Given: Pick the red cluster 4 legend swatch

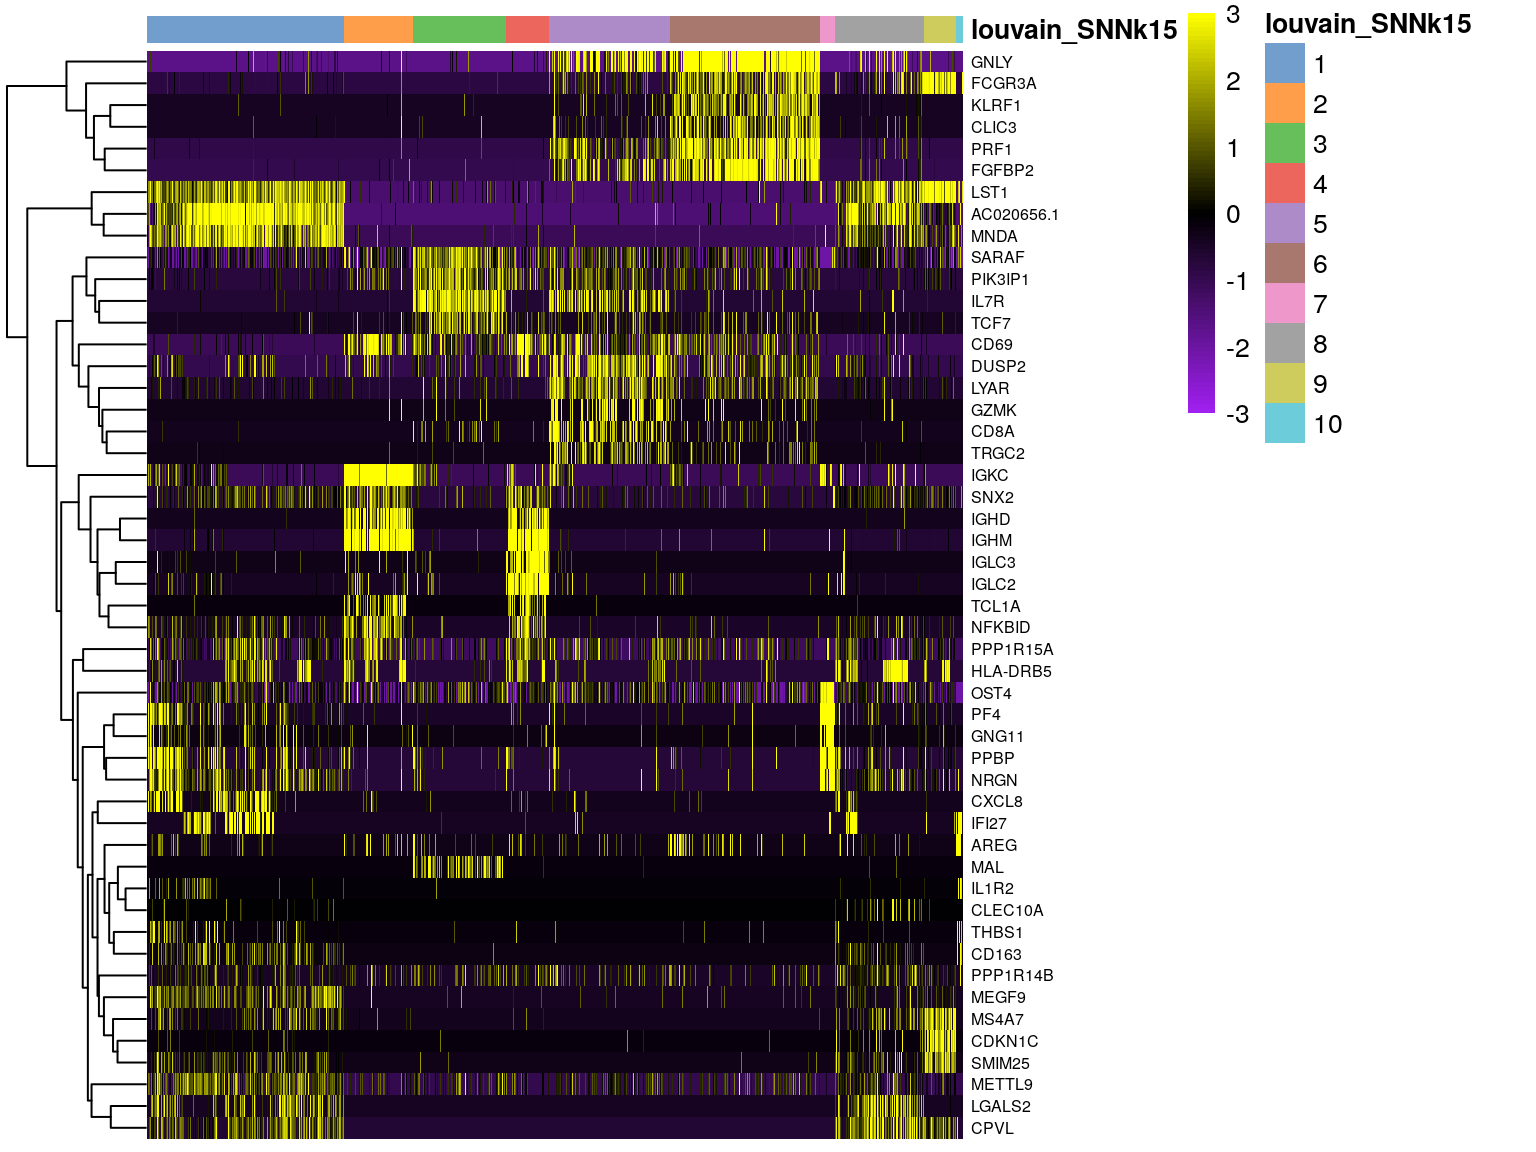Looking at the screenshot, I should pyautogui.click(x=1284, y=183).
